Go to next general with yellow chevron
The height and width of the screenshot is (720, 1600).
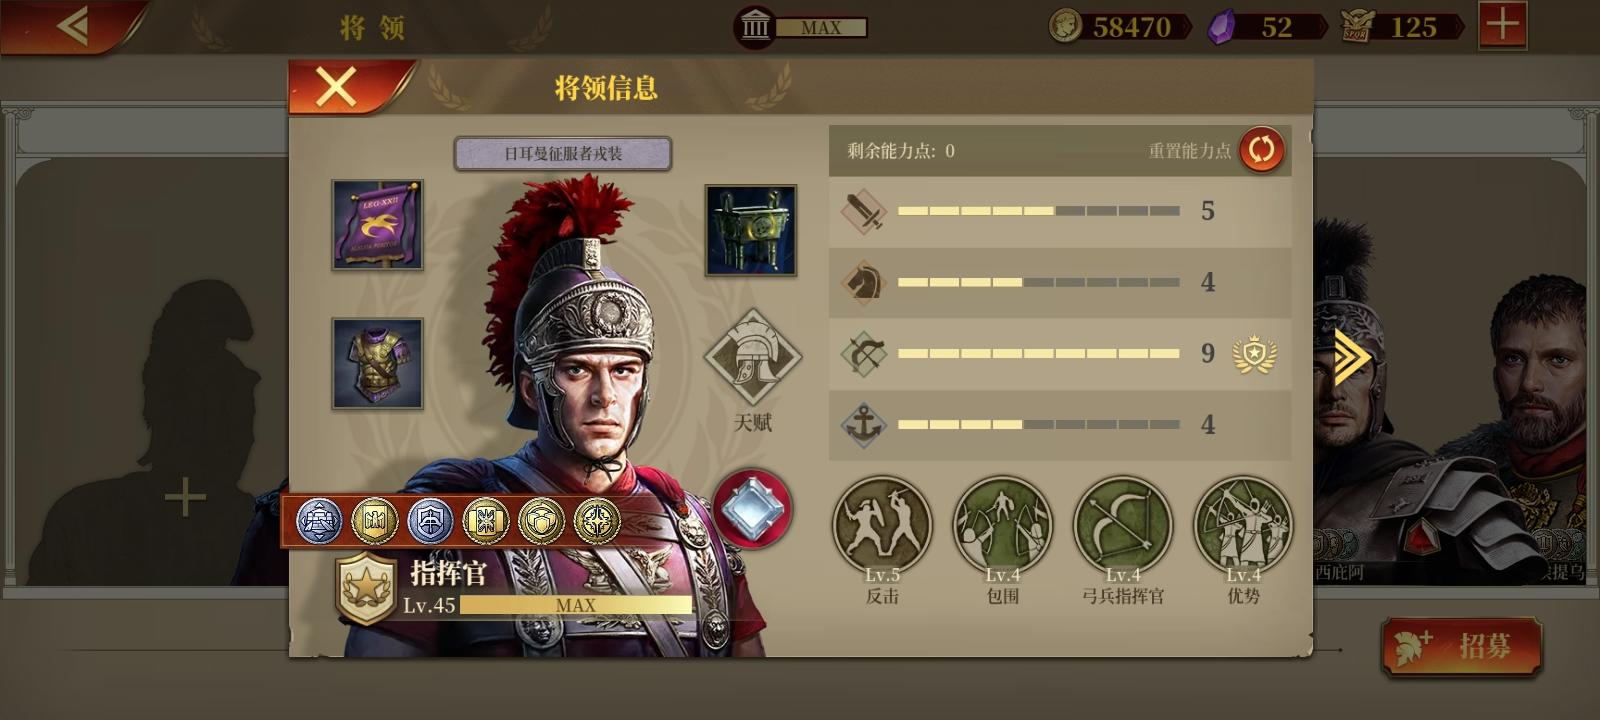1351,356
